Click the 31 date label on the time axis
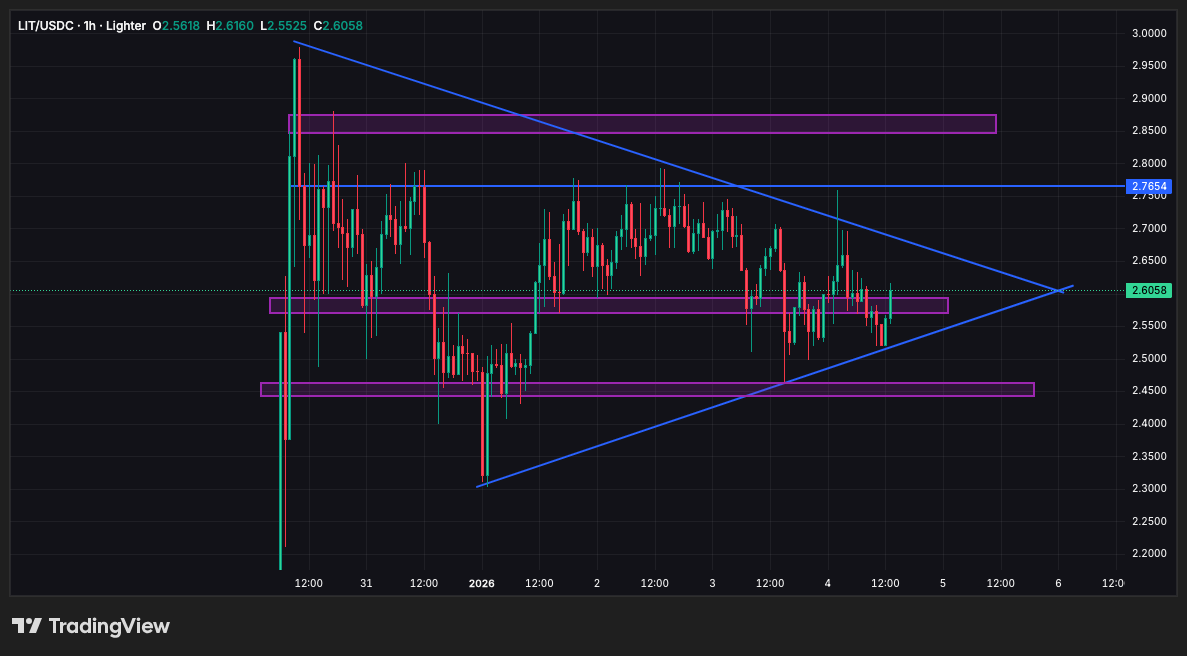Viewport: 1187px width, 656px height. click(x=366, y=583)
